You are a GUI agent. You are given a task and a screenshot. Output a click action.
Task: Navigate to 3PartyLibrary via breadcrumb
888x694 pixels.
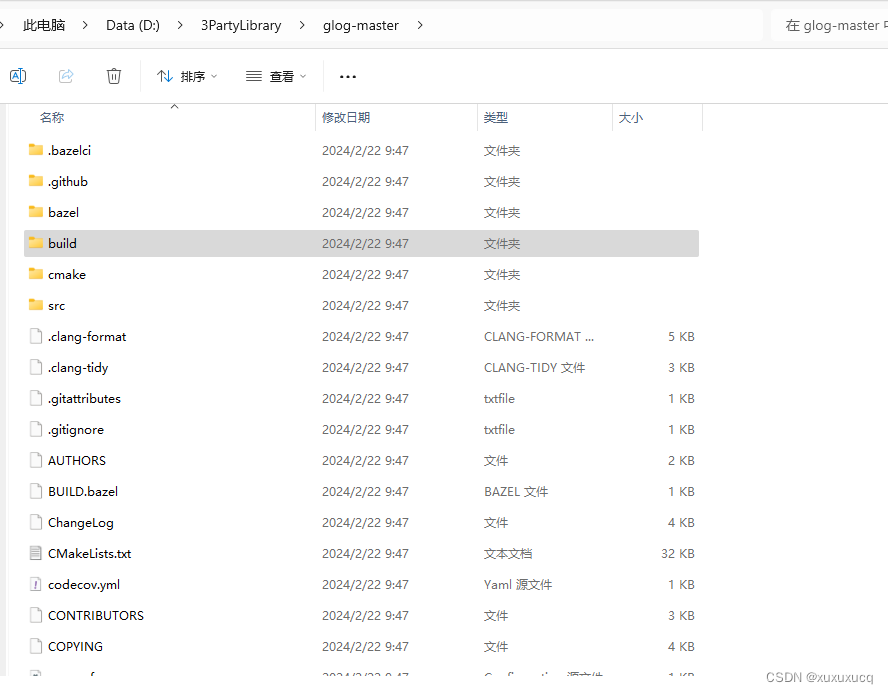240,25
